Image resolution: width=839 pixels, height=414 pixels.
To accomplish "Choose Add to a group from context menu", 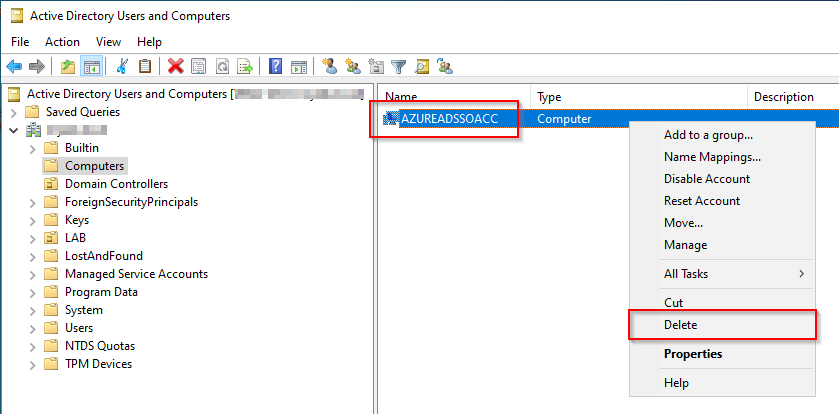I will 722,135.
